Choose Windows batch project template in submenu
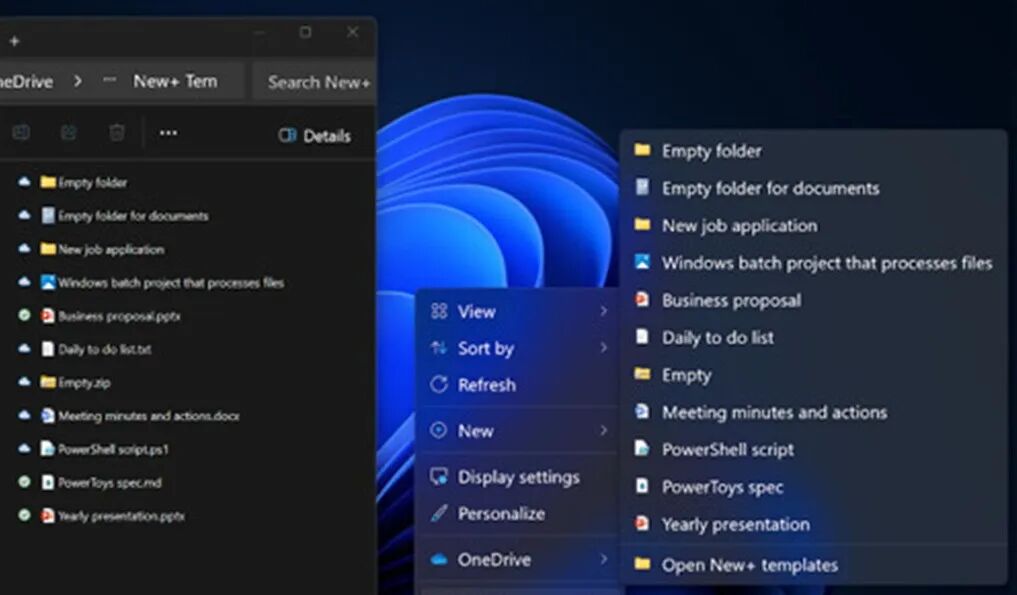 pyautogui.click(x=813, y=263)
